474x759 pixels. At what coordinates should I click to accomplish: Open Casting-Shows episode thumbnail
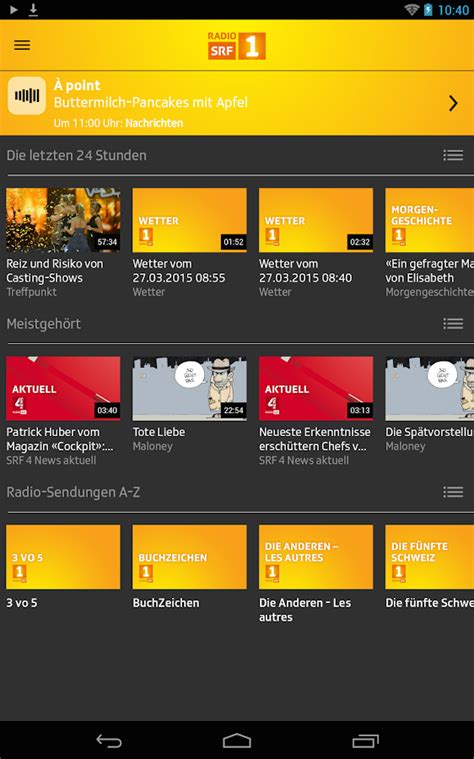(x=63, y=220)
